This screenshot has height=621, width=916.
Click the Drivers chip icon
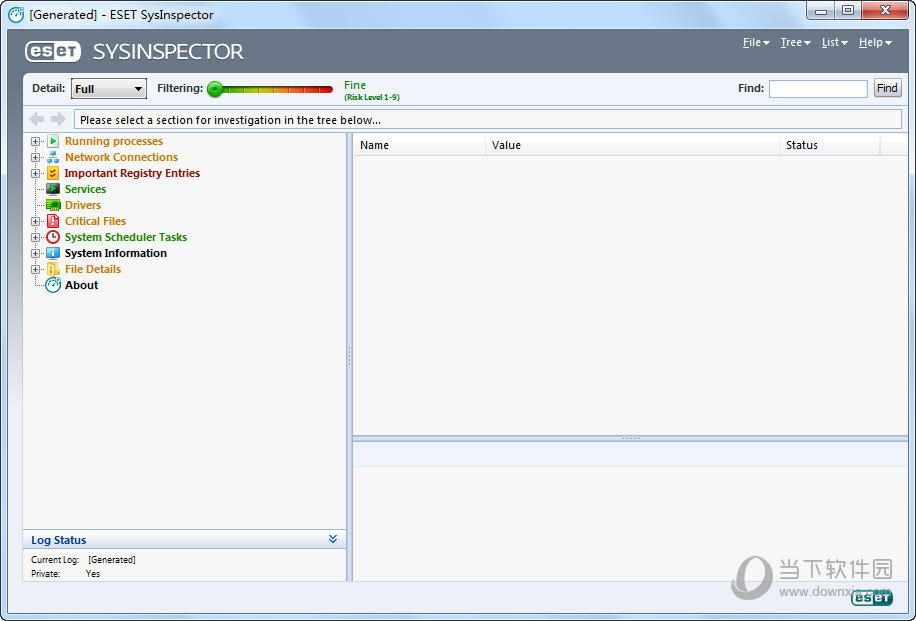coord(53,205)
